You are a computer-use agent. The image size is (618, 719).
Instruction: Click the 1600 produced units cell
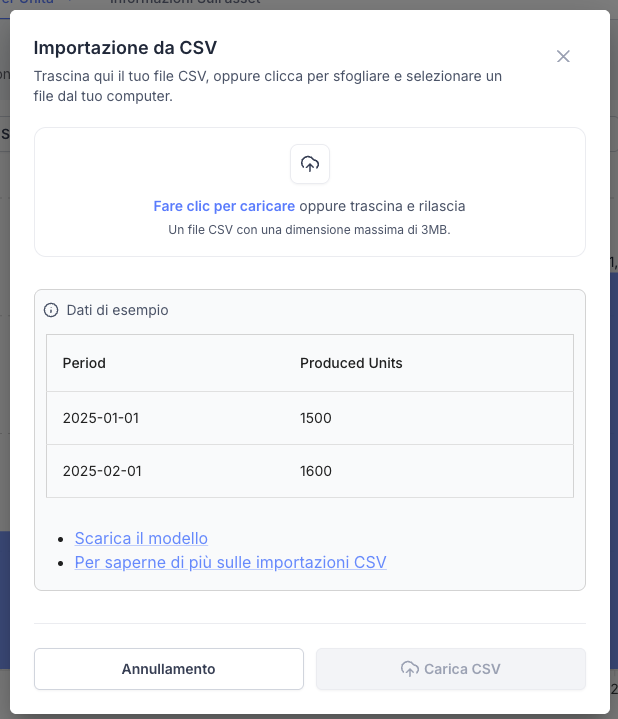[315, 471]
